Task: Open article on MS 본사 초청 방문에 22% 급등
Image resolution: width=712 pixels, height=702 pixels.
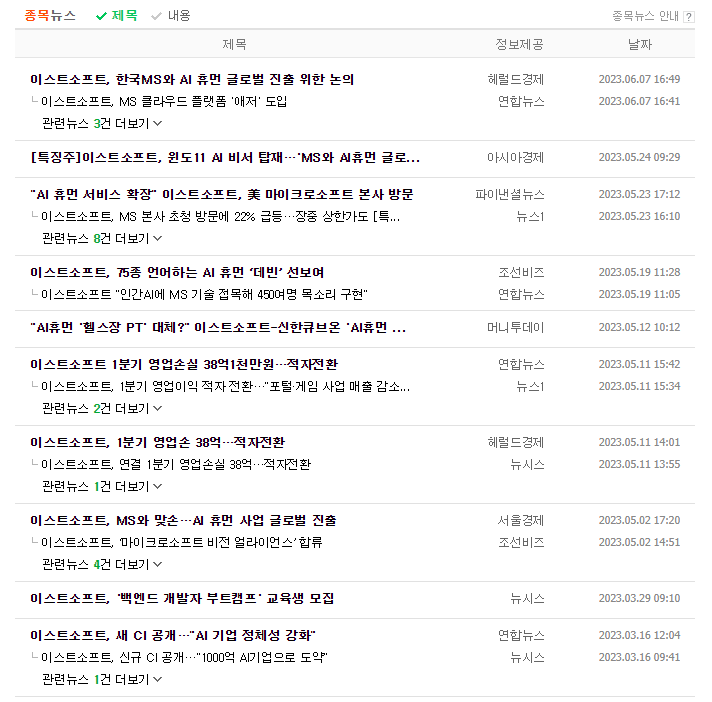Action: [x=221, y=216]
